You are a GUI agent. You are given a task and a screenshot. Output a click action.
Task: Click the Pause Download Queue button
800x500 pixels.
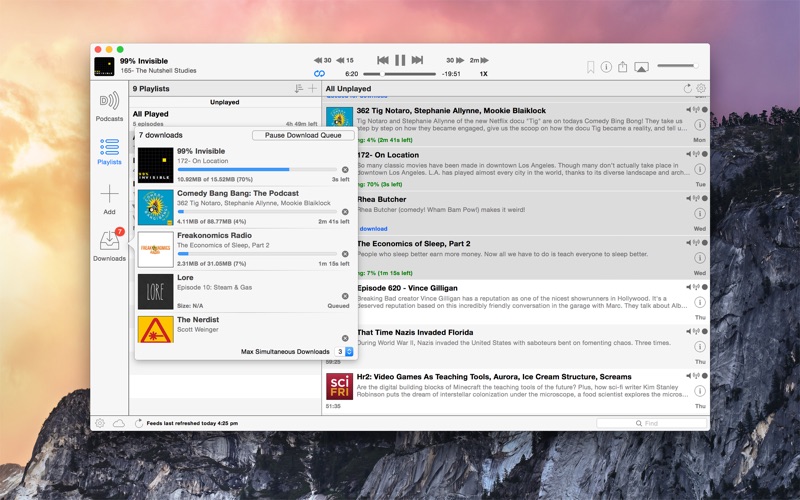[303, 135]
